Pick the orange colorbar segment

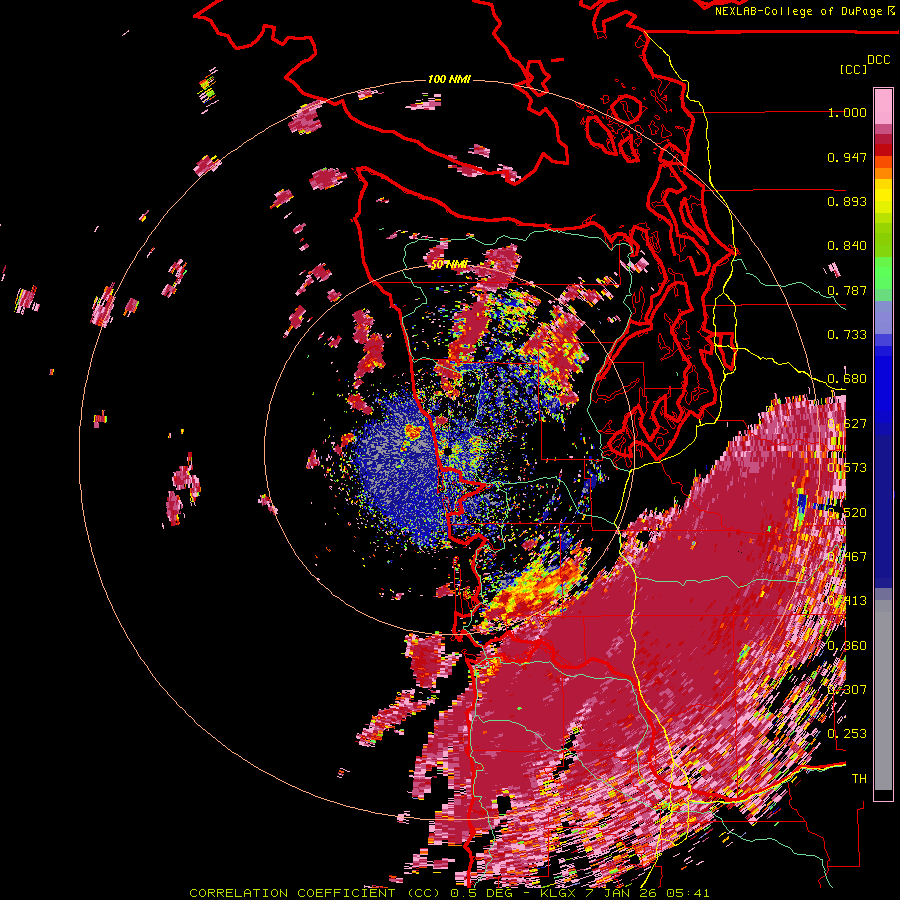(883, 173)
